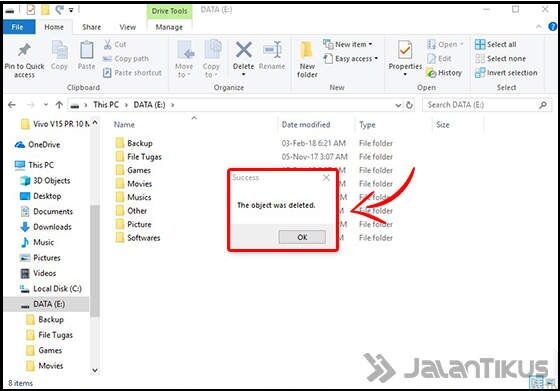Click Paste shortcut command

[132, 73]
